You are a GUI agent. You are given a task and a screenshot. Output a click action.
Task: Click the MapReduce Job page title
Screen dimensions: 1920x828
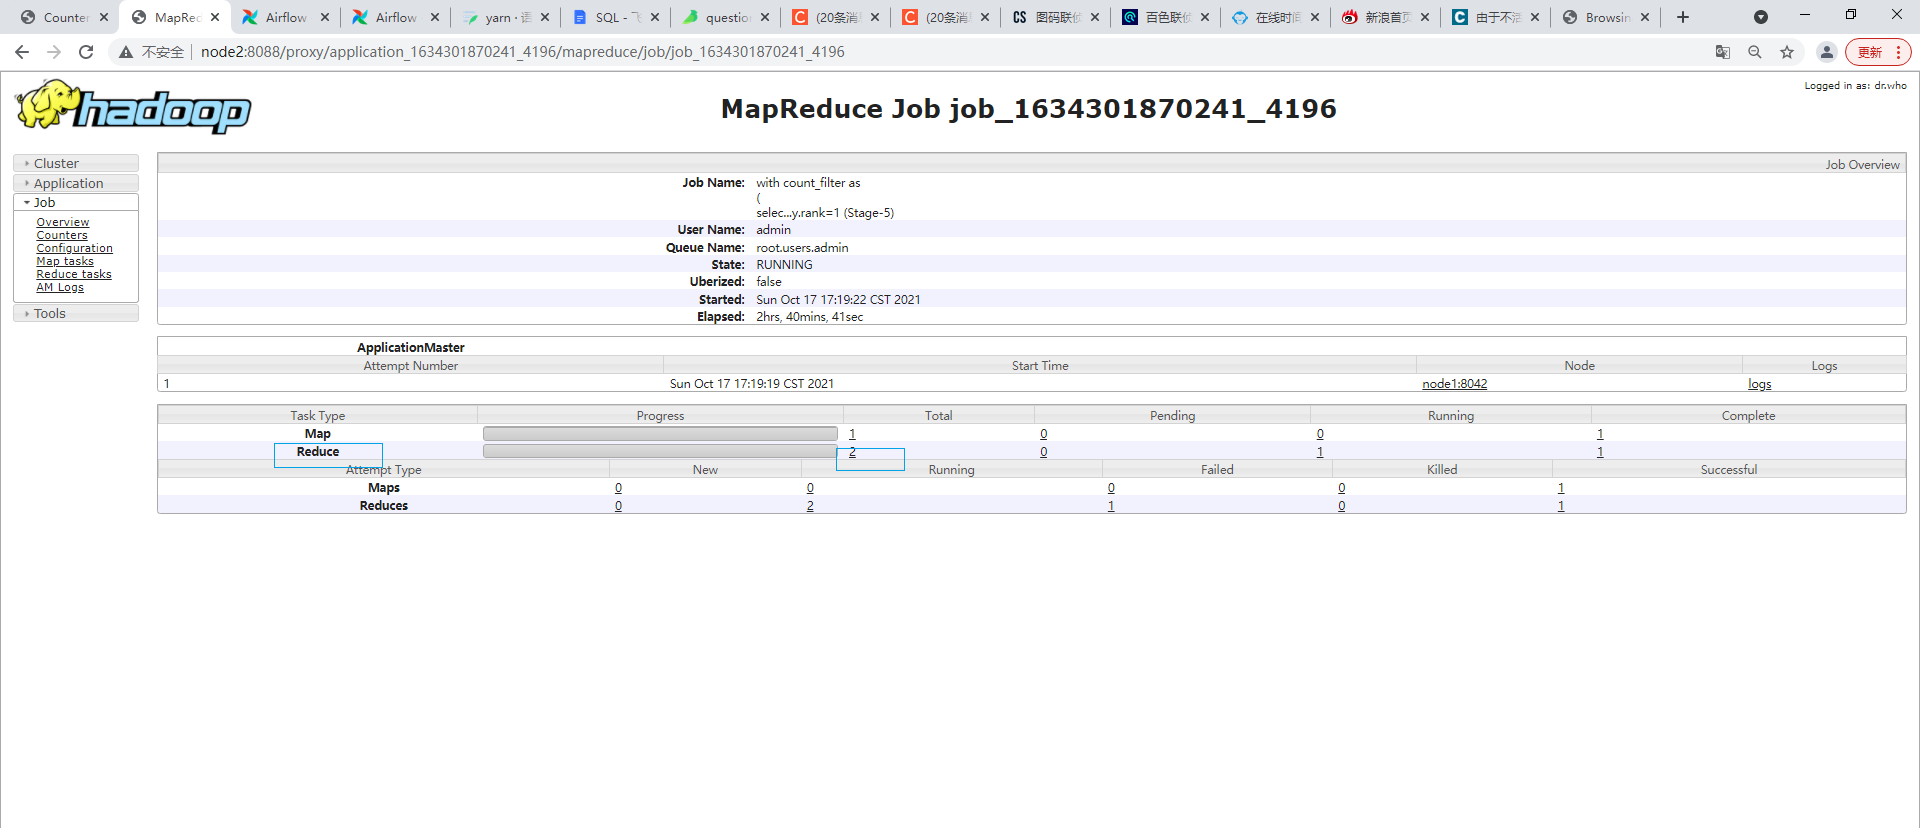[1029, 109]
